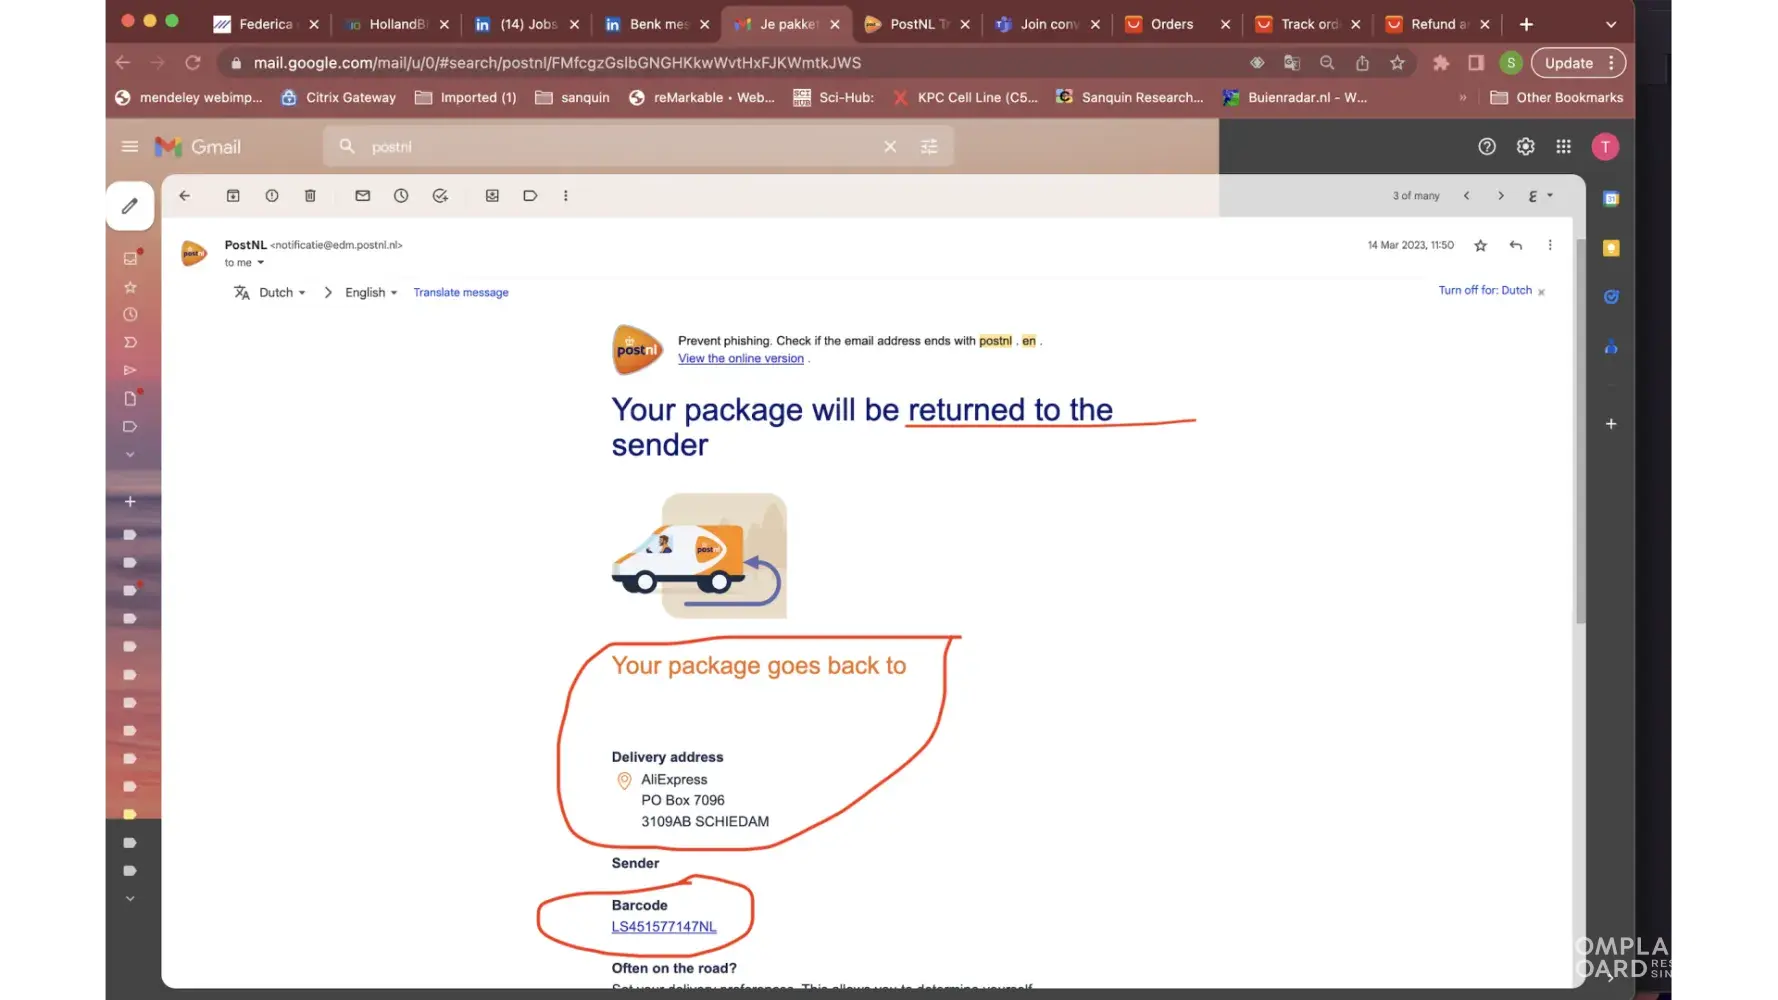
Task: Bookmark this page with the star icon
Action: pos(1397,63)
